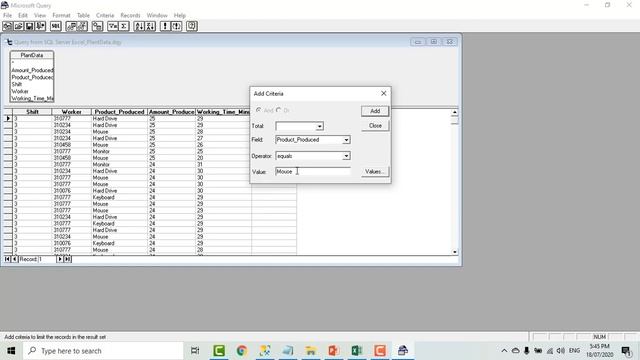Click the Task View taskbar icon
640x360 pixels.
(195, 351)
